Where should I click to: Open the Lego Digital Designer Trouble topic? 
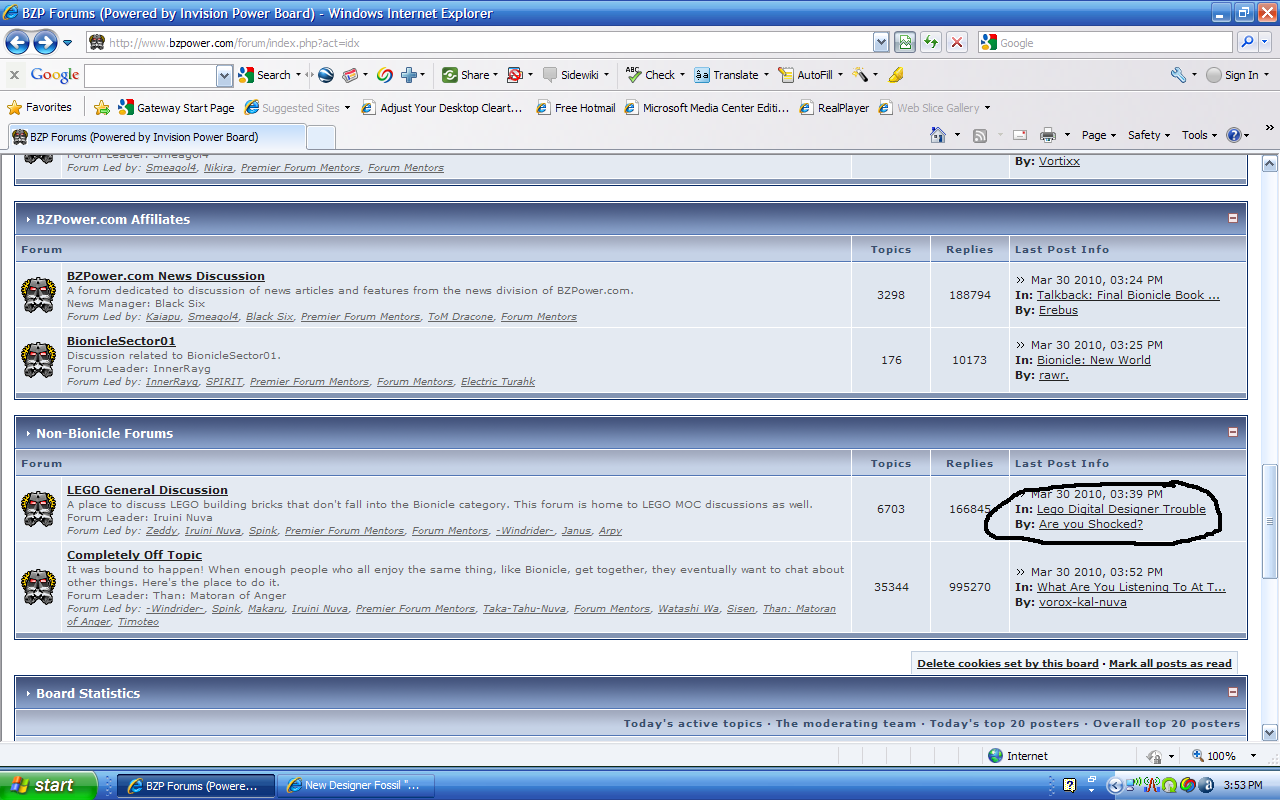pyautogui.click(x=1121, y=509)
